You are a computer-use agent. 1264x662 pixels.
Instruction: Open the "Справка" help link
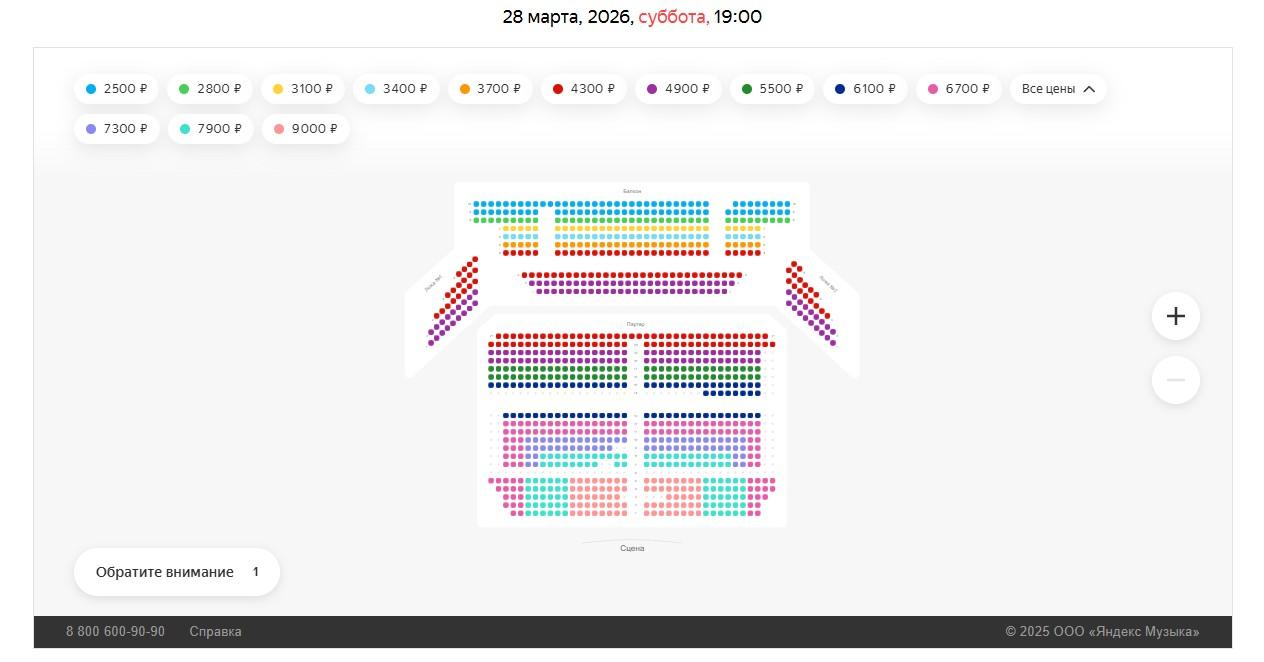pos(215,632)
